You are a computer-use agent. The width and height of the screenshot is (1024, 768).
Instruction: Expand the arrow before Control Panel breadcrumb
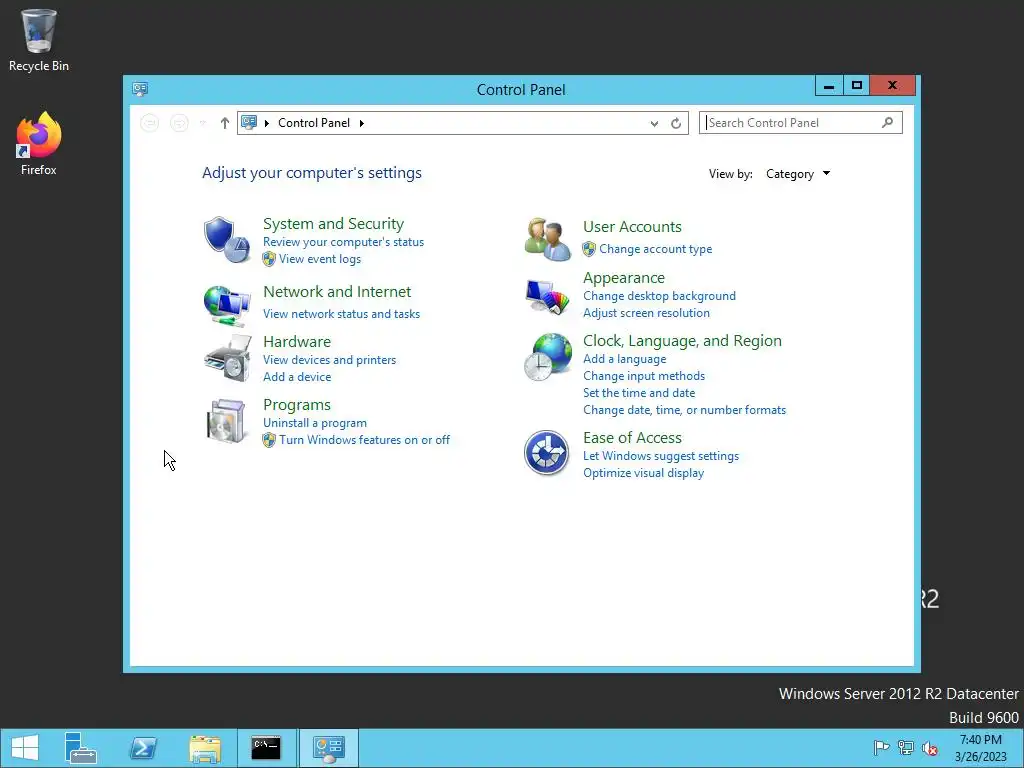[x=266, y=123]
